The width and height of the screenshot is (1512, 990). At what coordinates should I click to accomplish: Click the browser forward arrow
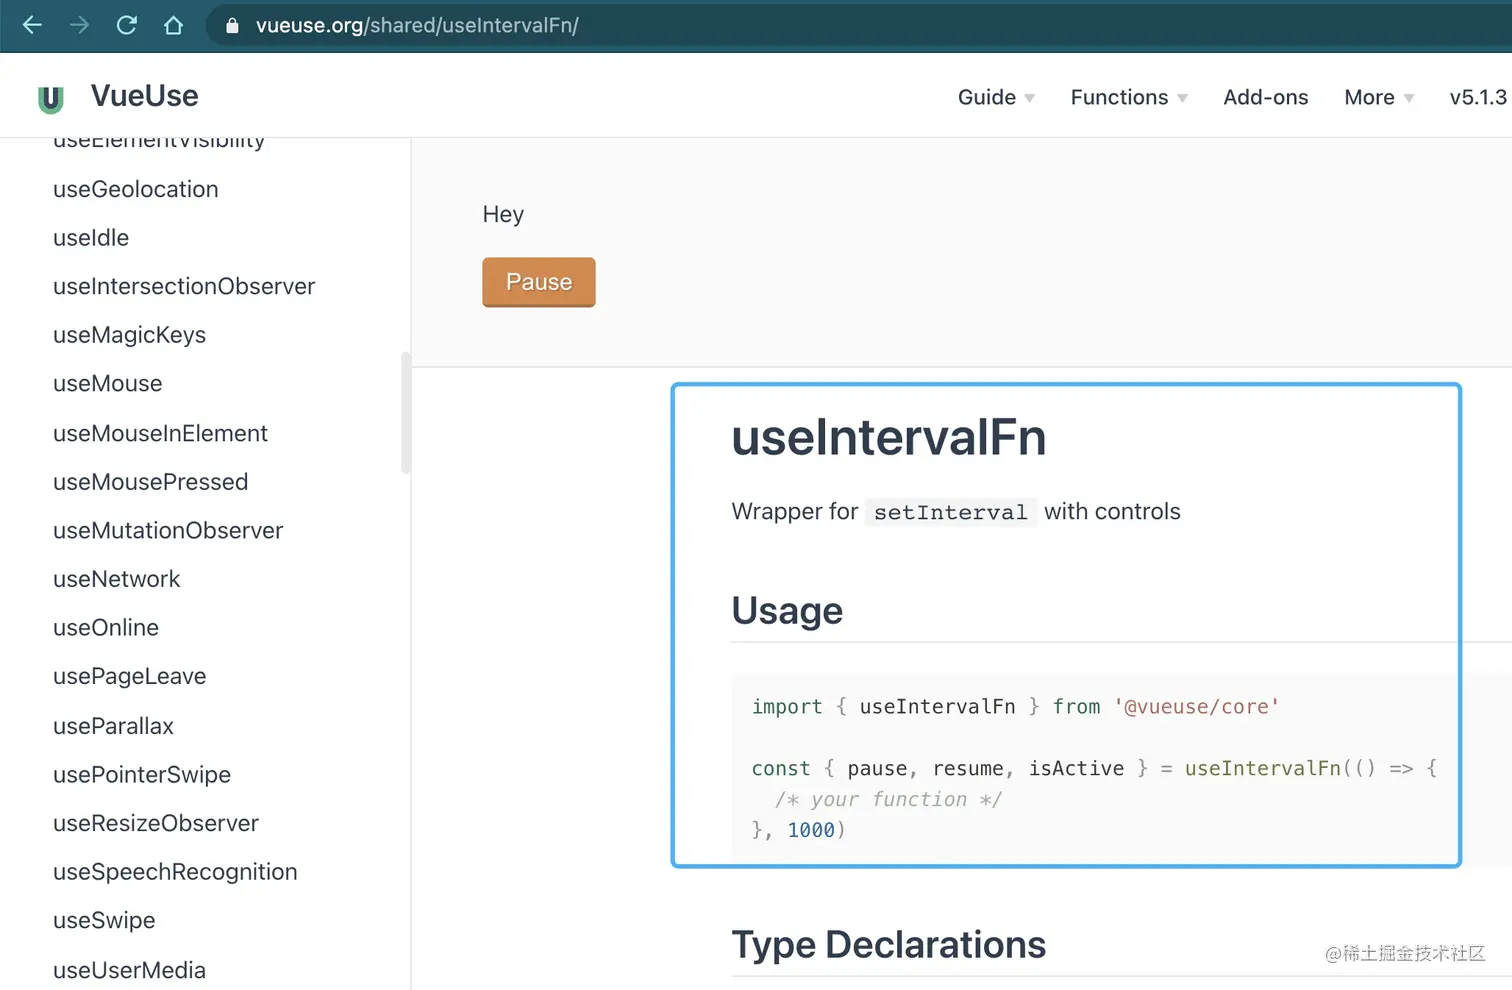click(79, 25)
